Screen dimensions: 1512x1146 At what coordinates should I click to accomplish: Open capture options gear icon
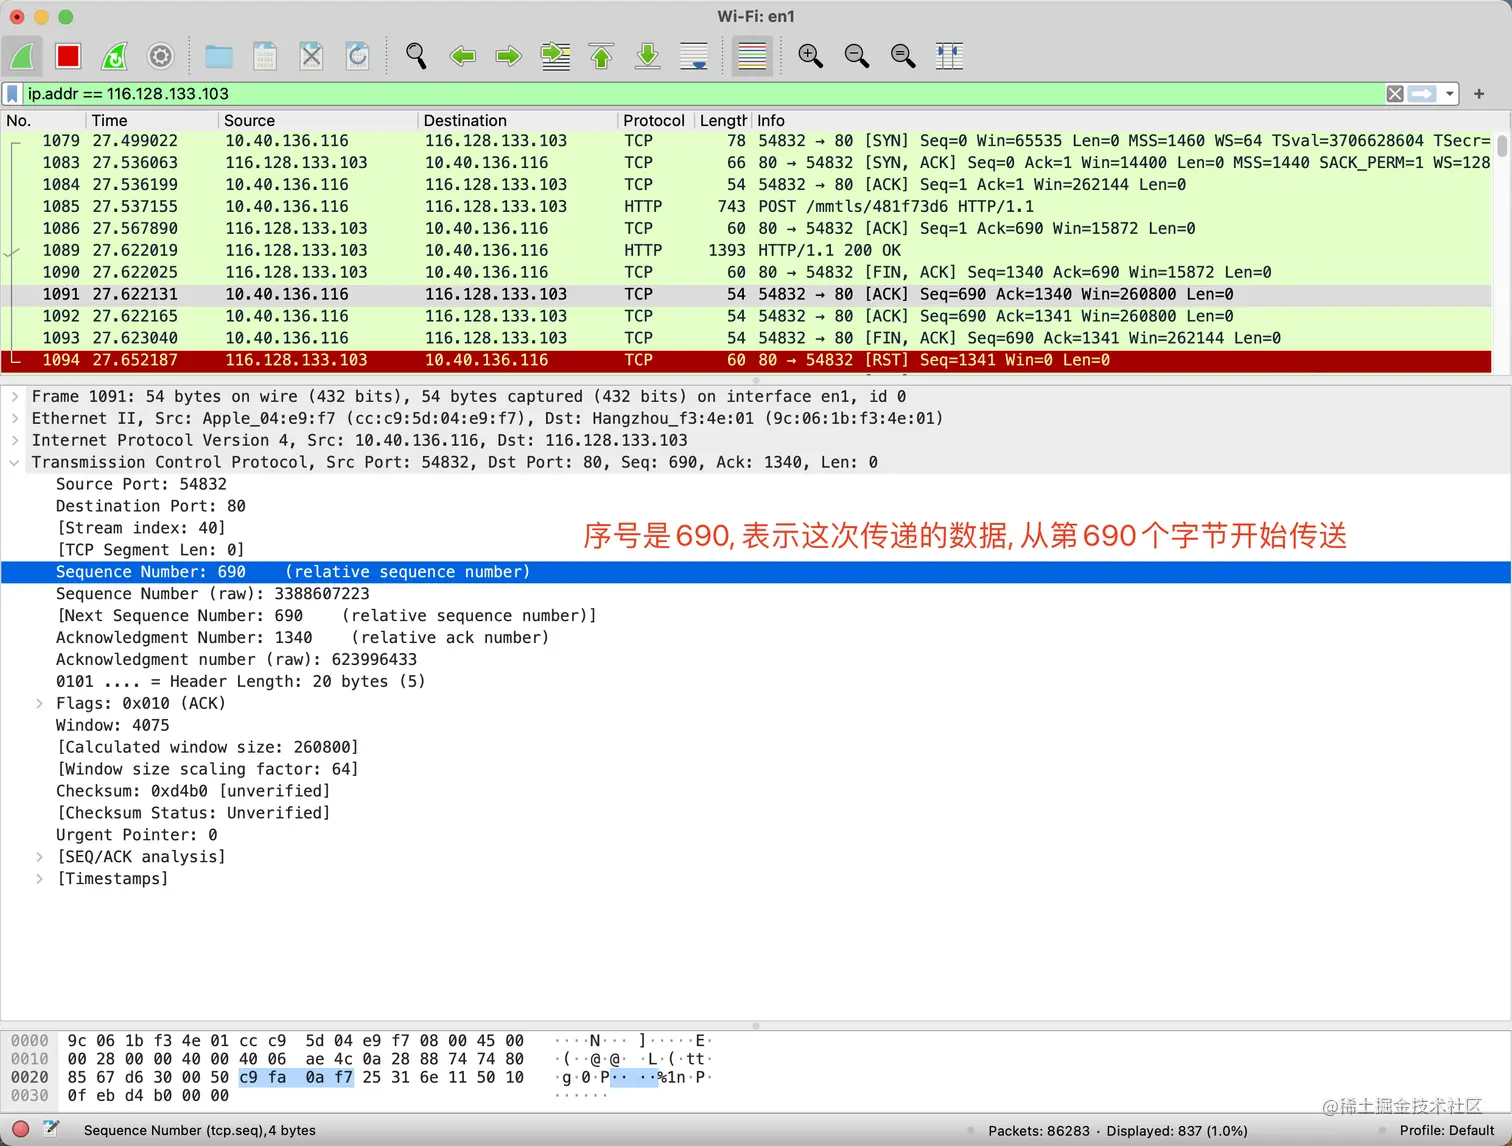(161, 56)
